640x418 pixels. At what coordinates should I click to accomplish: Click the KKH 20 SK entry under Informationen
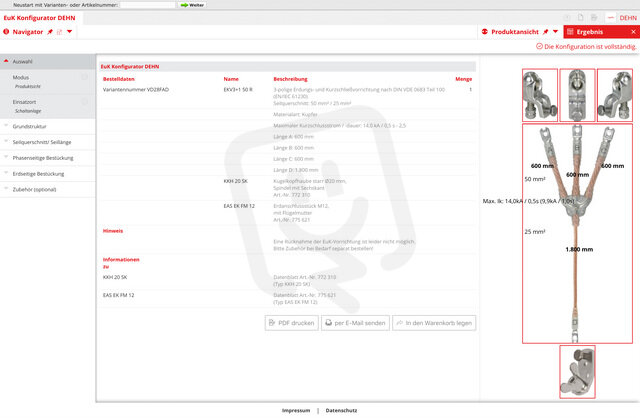click(115, 277)
